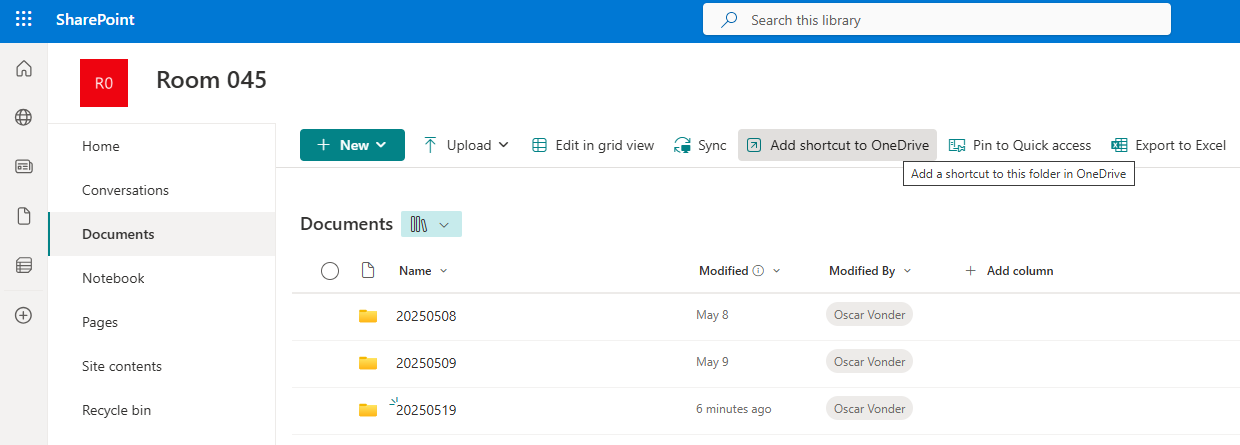Open the My files page icon
This screenshot has height=445, width=1240.
[24, 216]
